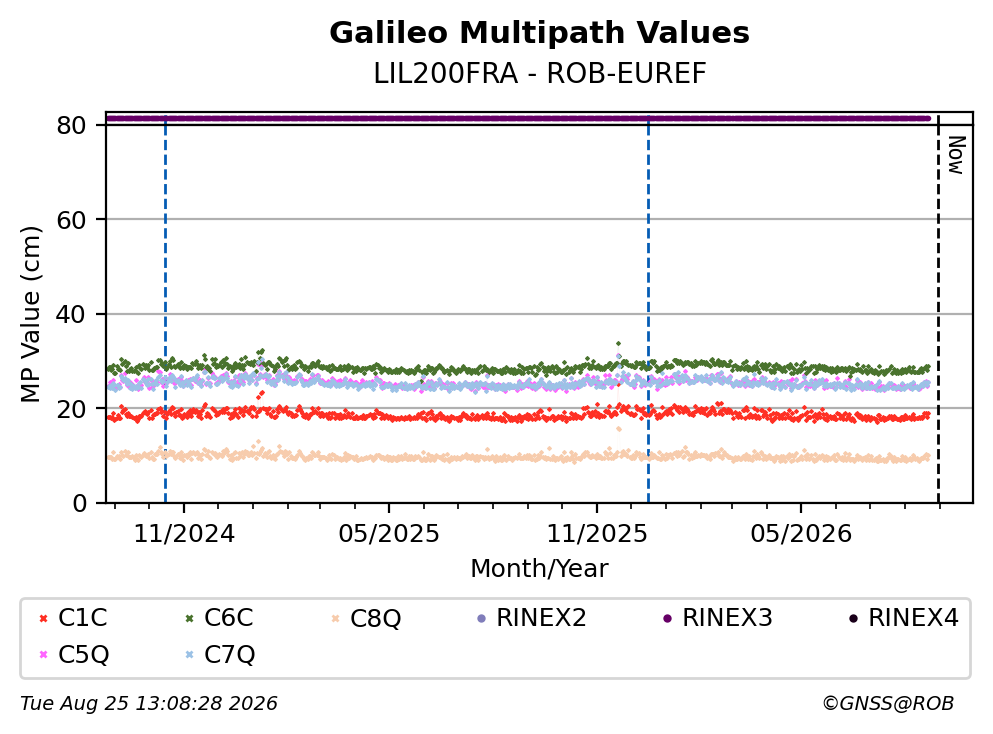This screenshot has height=734, width=993.
Task: Click the chart title Galileo Multipath Values
Action: coord(540,33)
